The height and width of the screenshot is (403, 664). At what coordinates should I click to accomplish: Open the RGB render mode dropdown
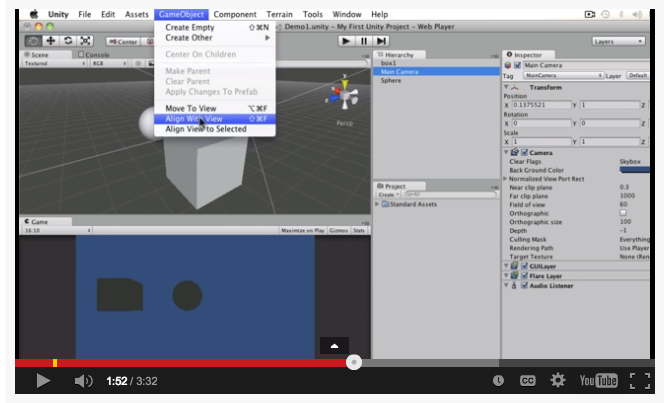pyautogui.click(x=109, y=63)
